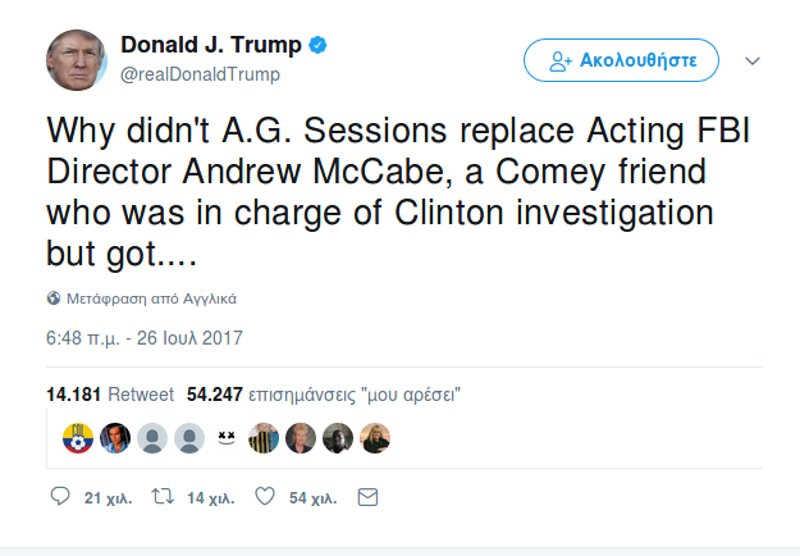View the 54.247 likes list
The image size is (800, 556).
[x=323, y=394]
